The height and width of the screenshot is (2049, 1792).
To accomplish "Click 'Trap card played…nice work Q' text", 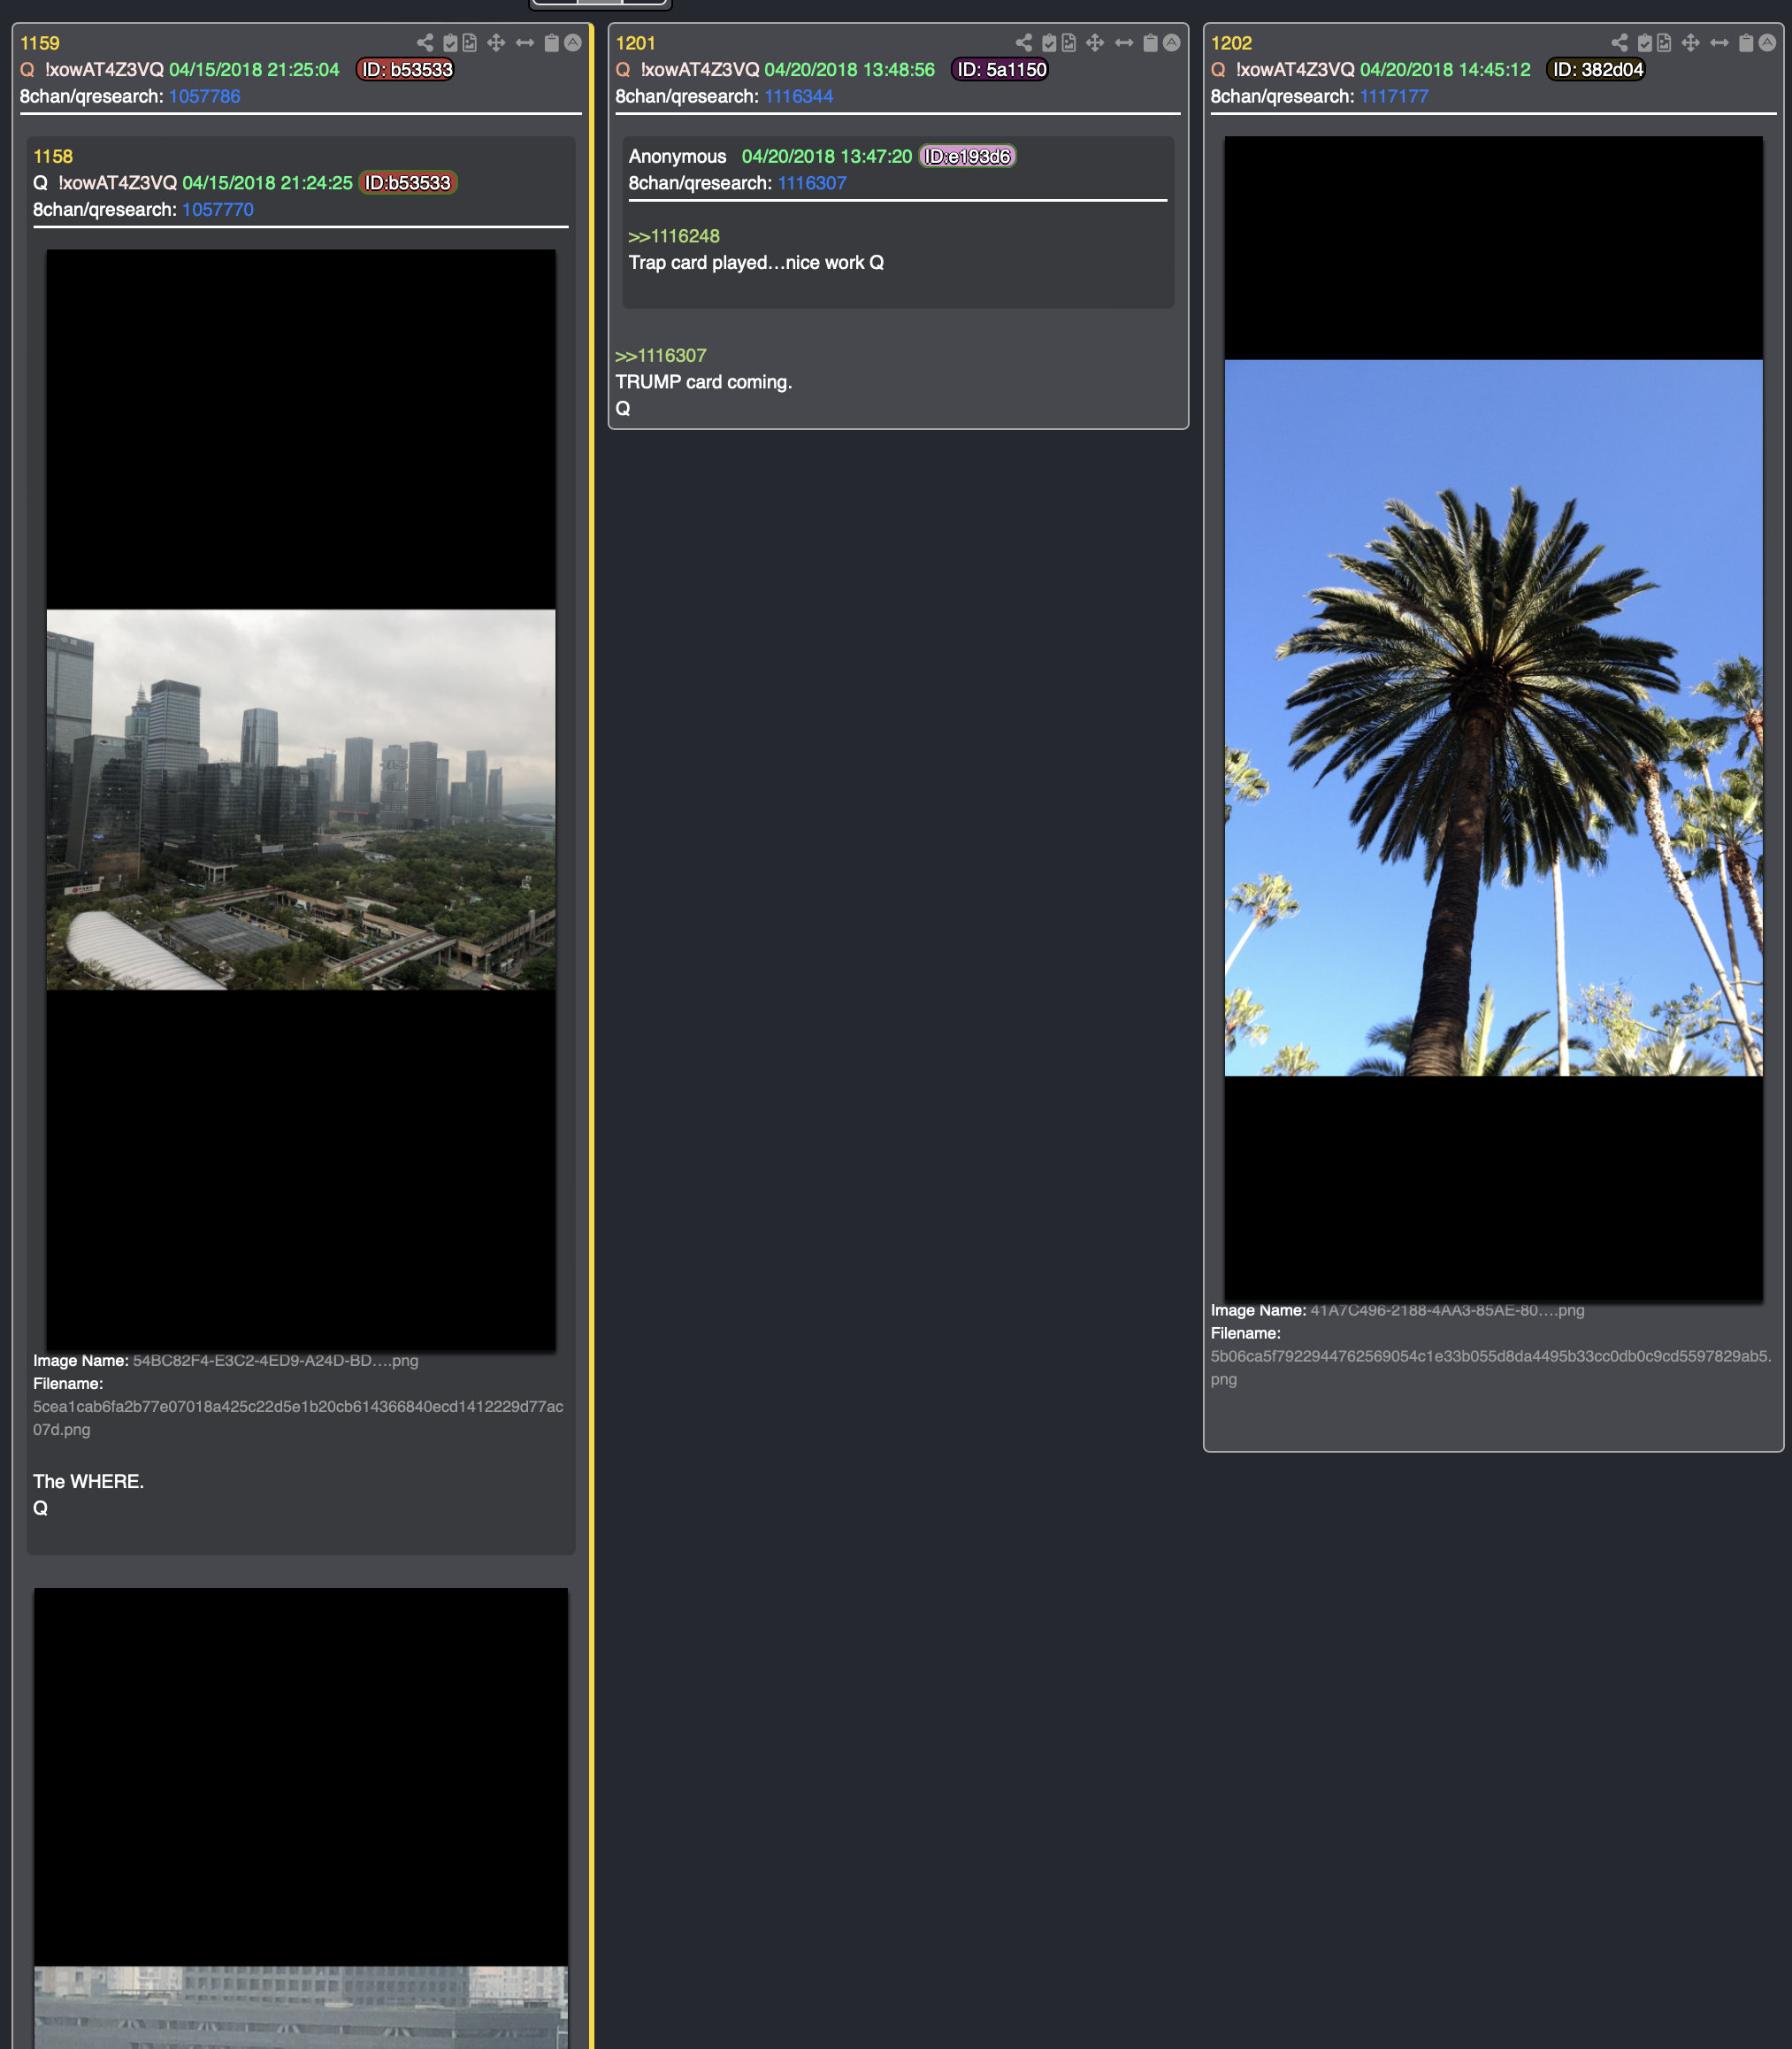I will tap(756, 263).
